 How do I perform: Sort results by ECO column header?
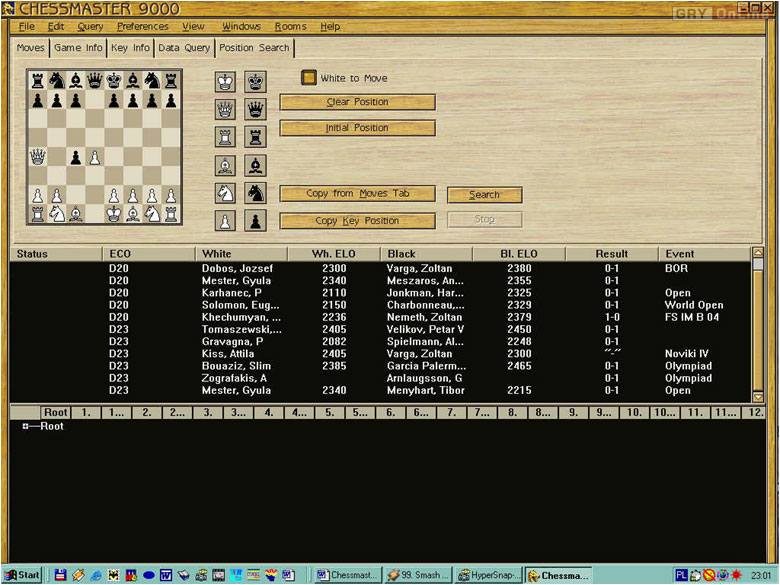point(149,254)
